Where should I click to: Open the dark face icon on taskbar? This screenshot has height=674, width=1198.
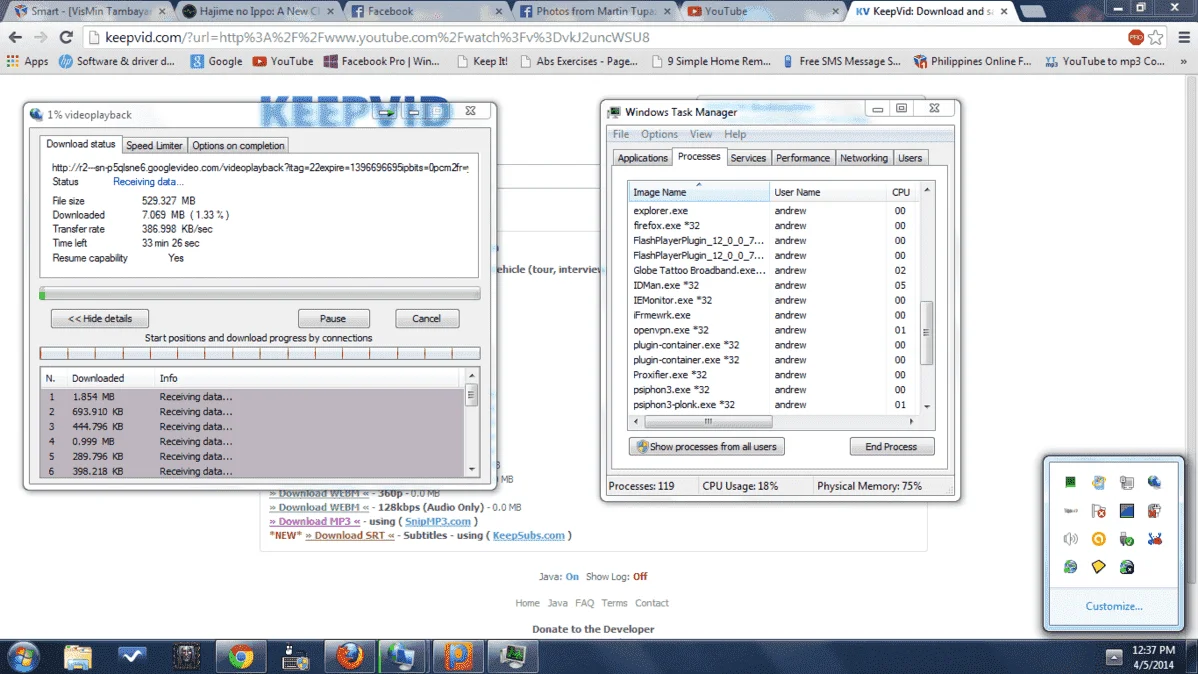pyautogui.click(x=186, y=656)
